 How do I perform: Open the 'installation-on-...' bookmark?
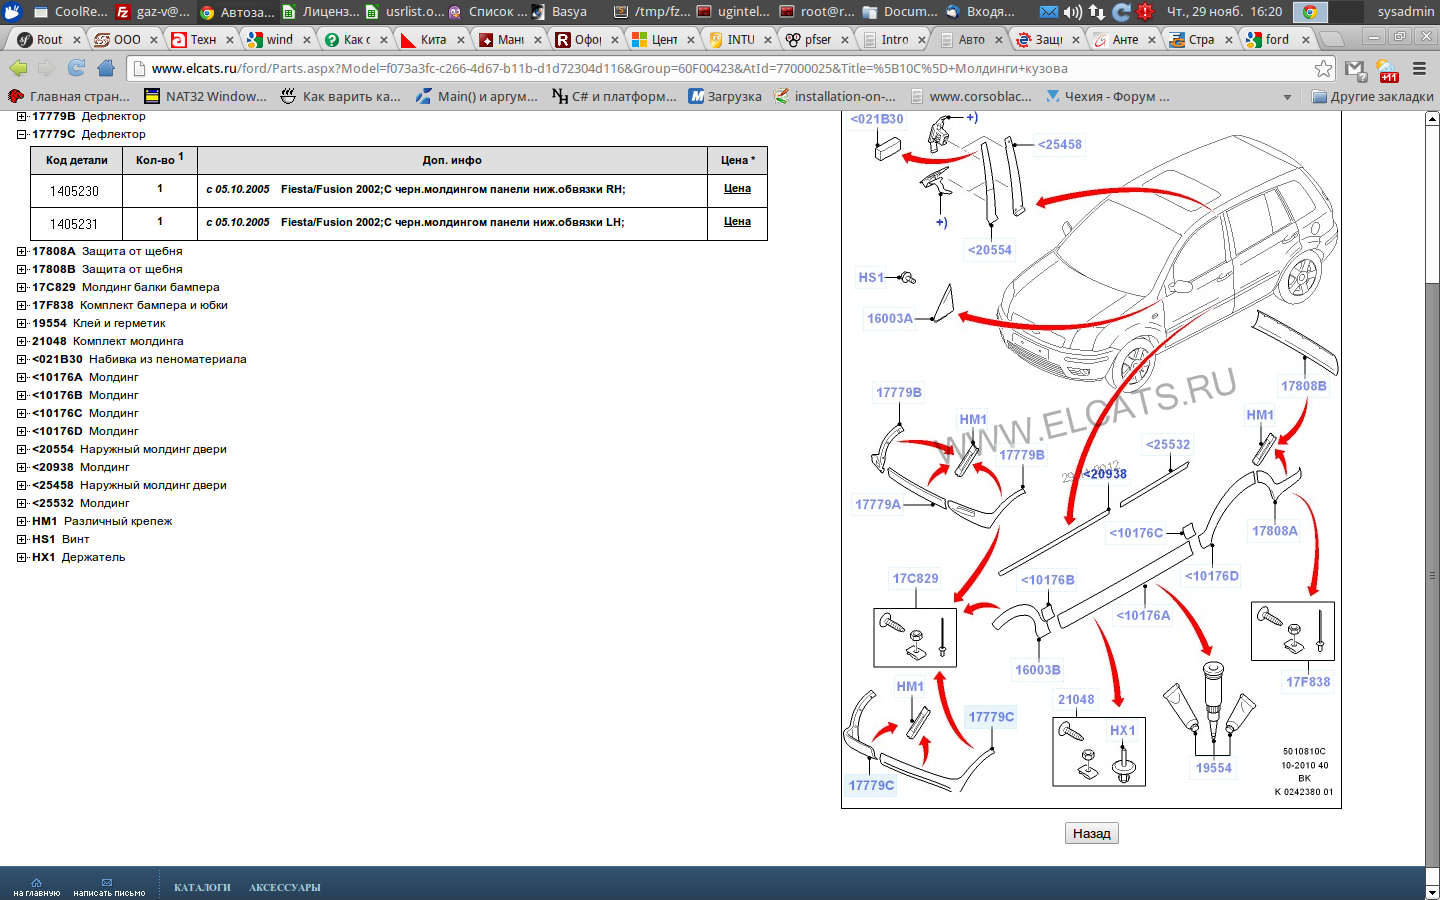(x=835, y=97)
